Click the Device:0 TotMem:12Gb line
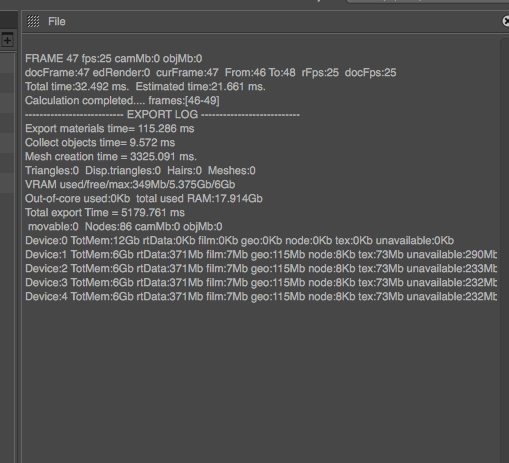This screenshot has height=463, width=509. 240,241
